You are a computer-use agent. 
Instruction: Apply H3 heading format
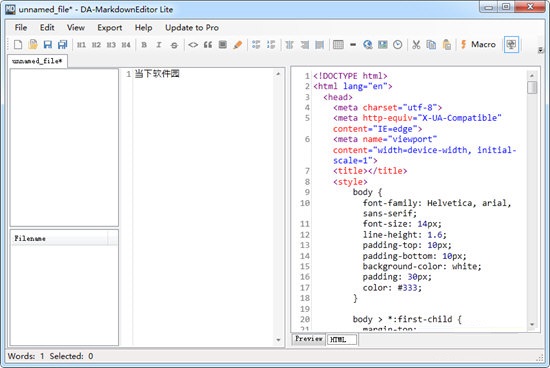click(x=111, y=45)
